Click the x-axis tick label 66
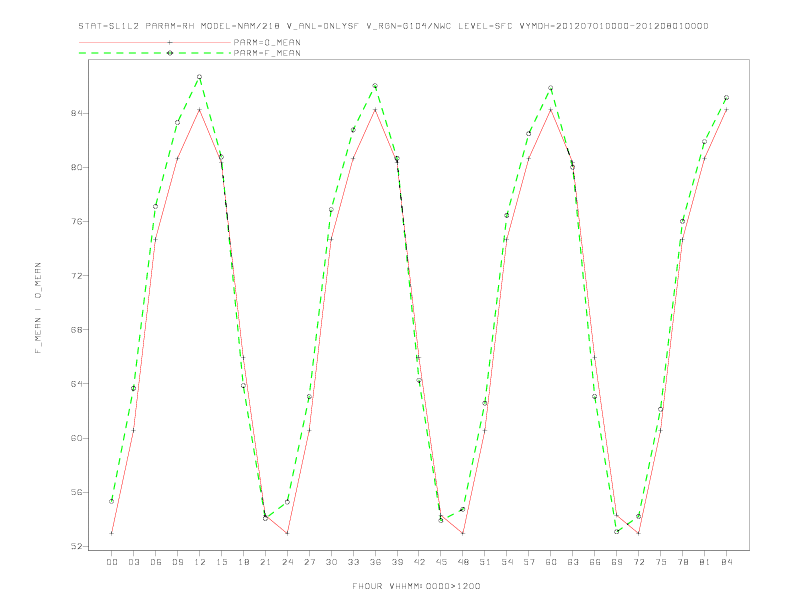This screenshot has height=612, width=792. coord(595,562)
